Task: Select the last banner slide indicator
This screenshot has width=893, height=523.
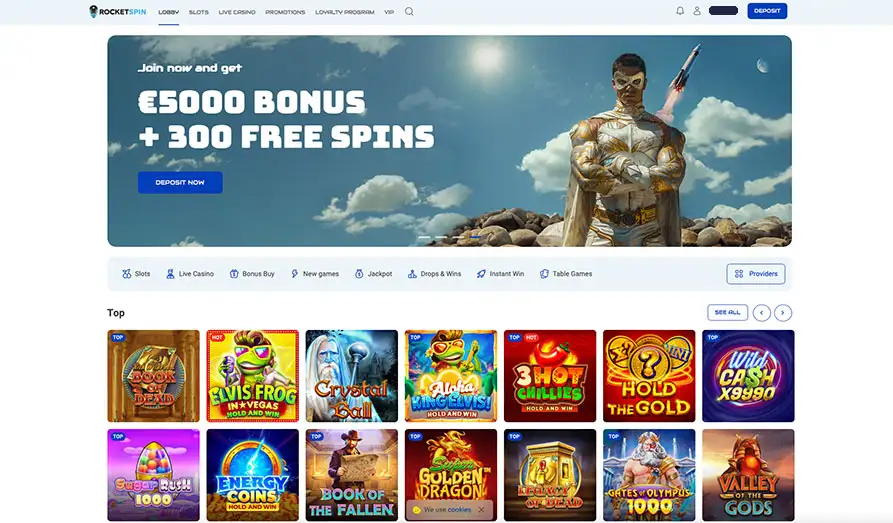Action: pyautogui.click(x=476, y=236)
